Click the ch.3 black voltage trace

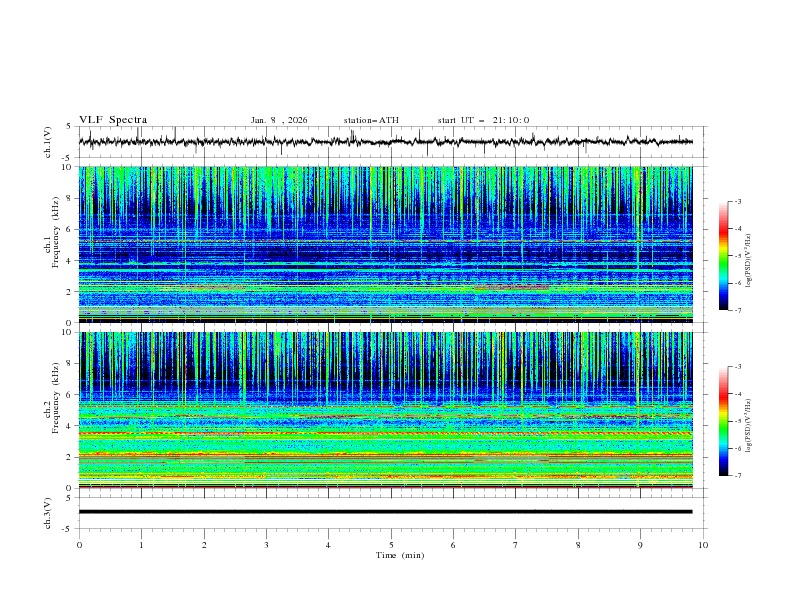[385, 512]
